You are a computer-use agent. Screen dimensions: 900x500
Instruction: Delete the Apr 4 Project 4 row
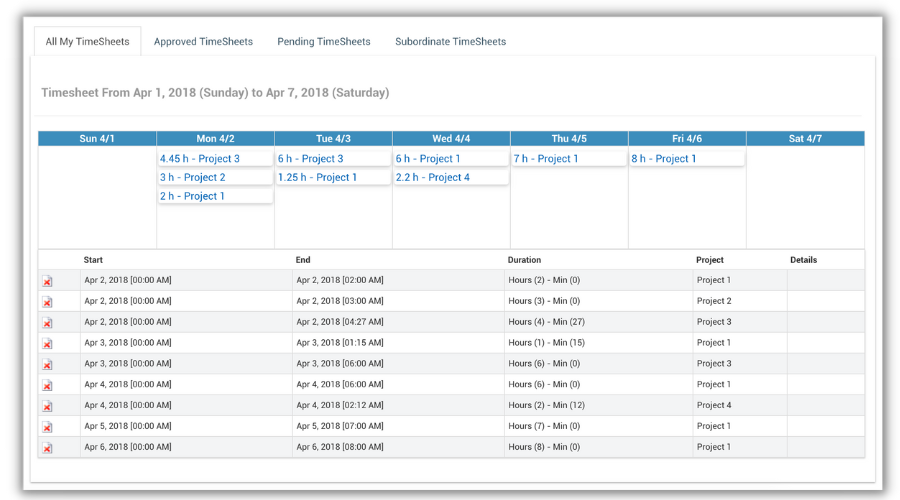tap(47, 406)
